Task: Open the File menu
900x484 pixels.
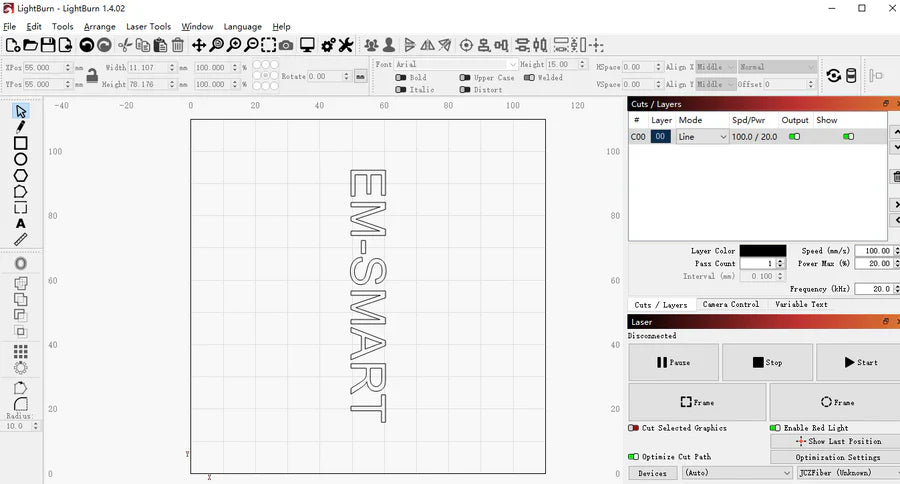Action: [10, 26]
